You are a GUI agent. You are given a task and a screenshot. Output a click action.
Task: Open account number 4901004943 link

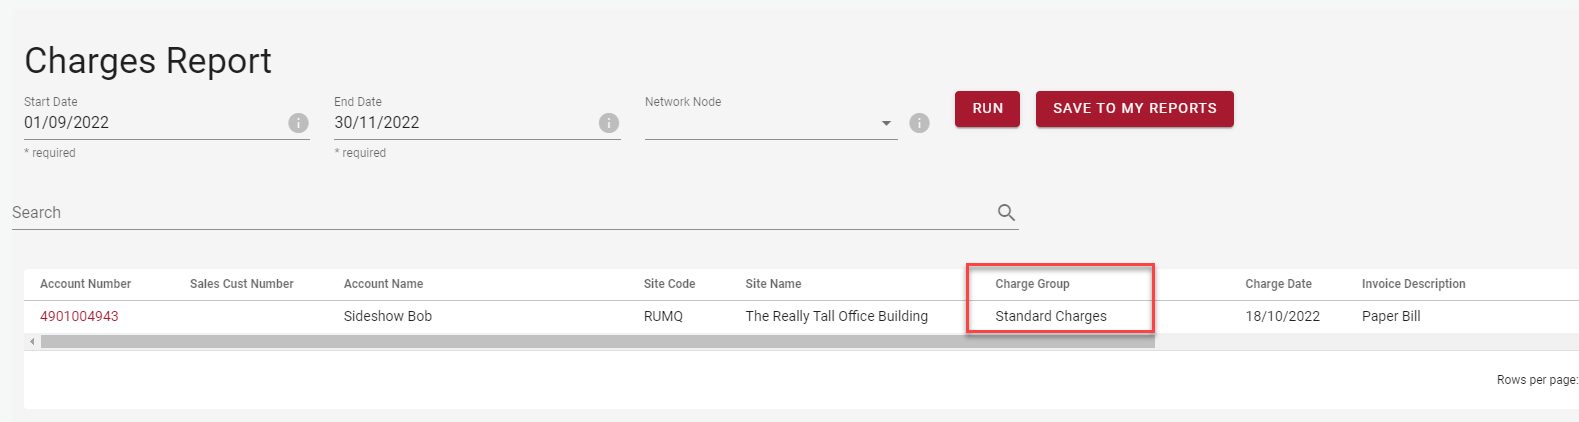(79, 316)
